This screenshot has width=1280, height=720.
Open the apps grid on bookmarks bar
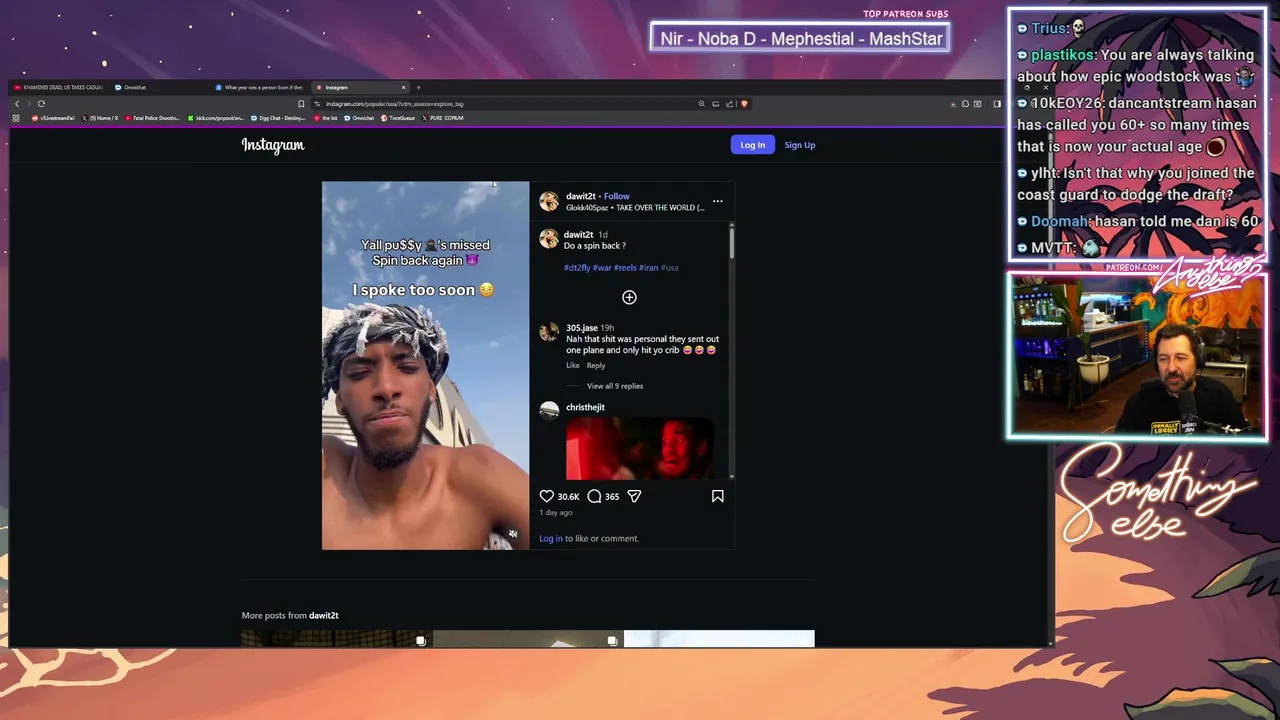tap(16, 118)
